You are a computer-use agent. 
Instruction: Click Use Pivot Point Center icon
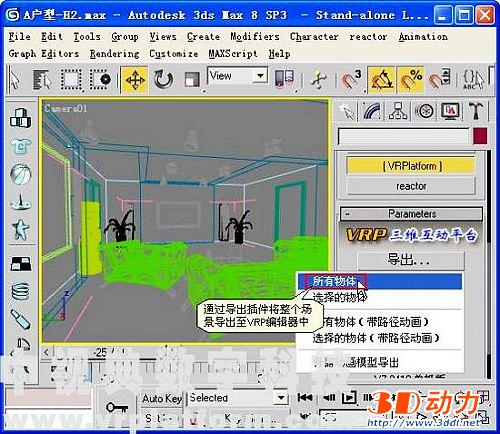284,79
